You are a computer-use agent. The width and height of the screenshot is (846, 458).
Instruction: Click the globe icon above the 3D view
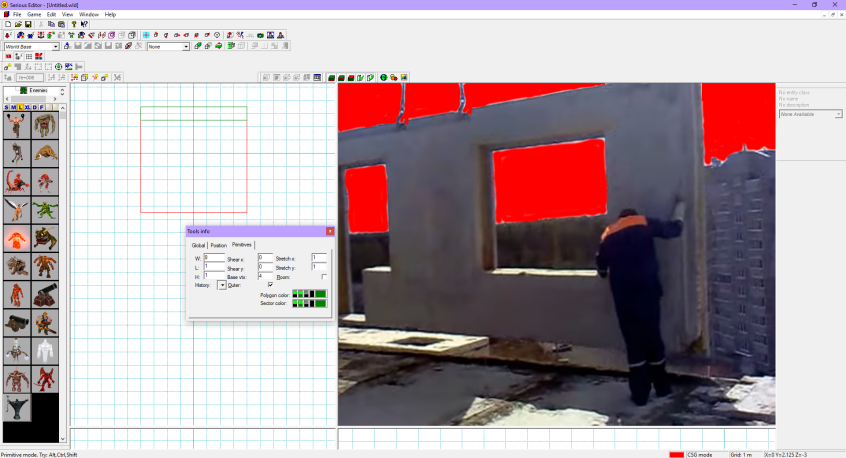384,78
